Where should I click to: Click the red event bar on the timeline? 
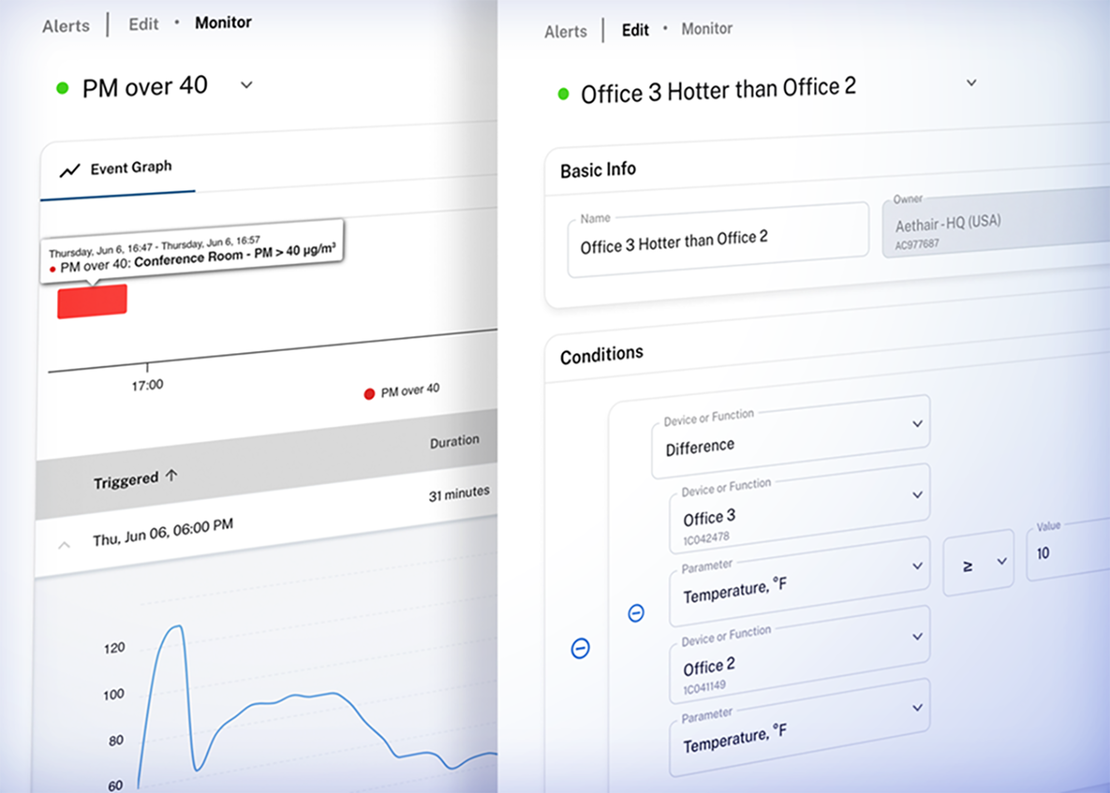point(92,301)
